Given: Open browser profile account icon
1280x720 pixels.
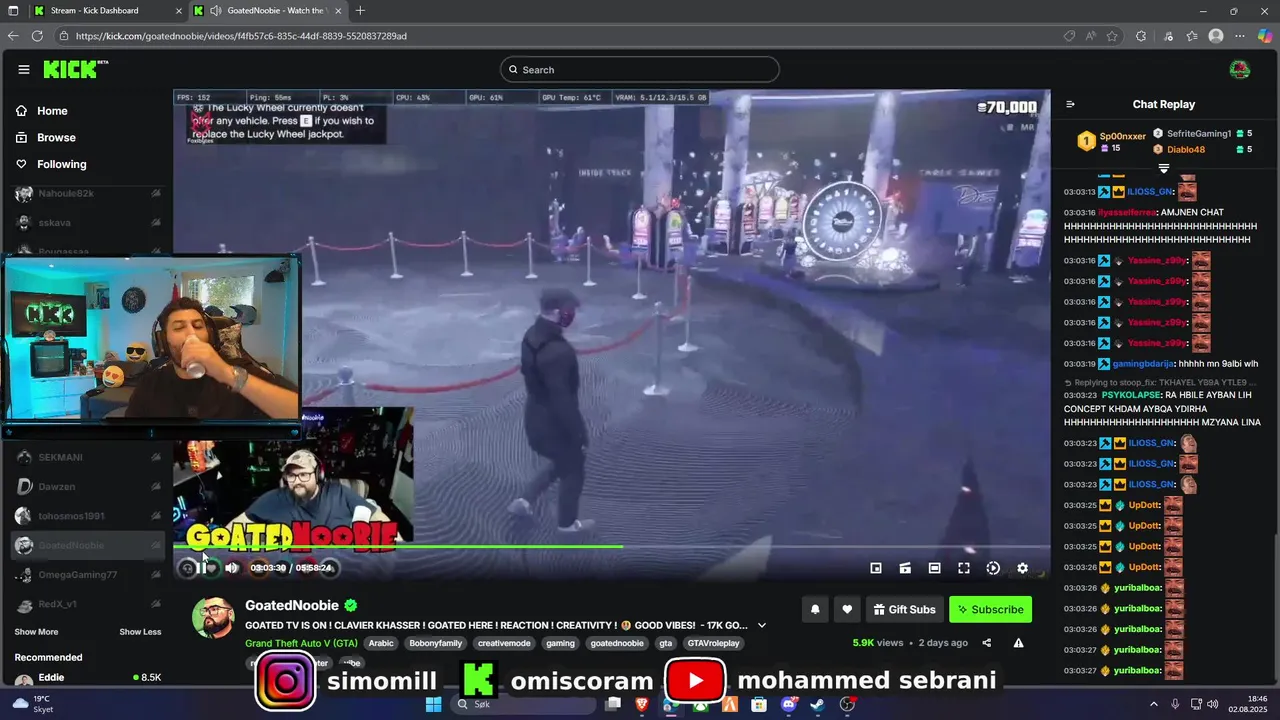Looking at the screenshot, I should pos(1216,36).
